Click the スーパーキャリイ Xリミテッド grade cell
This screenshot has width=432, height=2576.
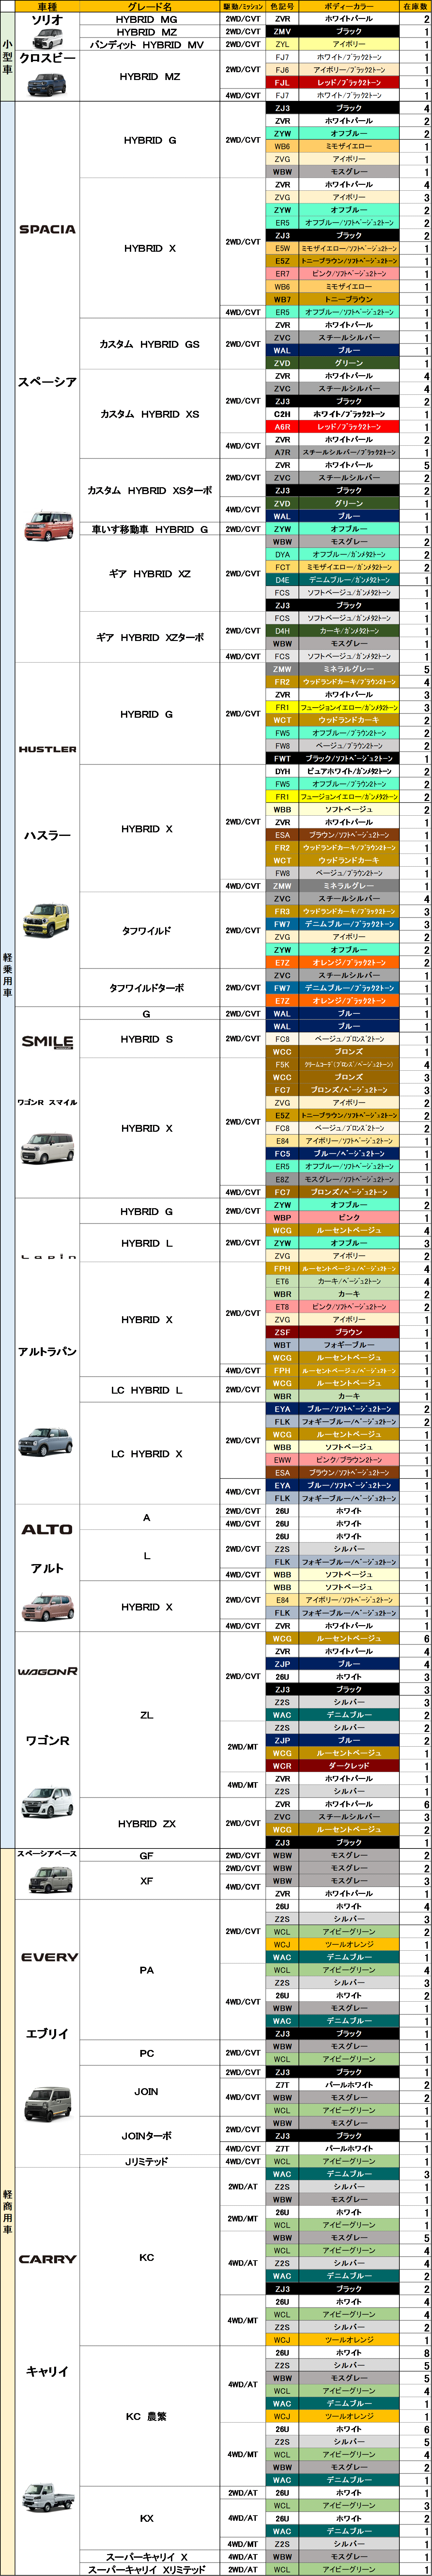150,2569
